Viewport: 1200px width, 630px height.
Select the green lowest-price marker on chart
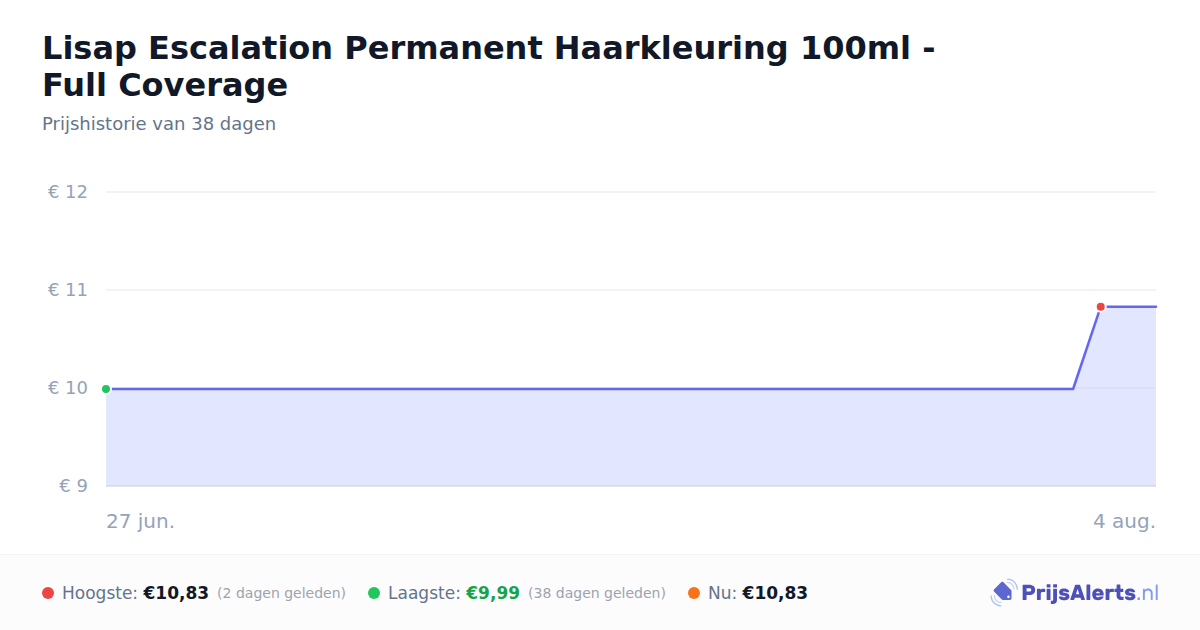tap(106, 389)
